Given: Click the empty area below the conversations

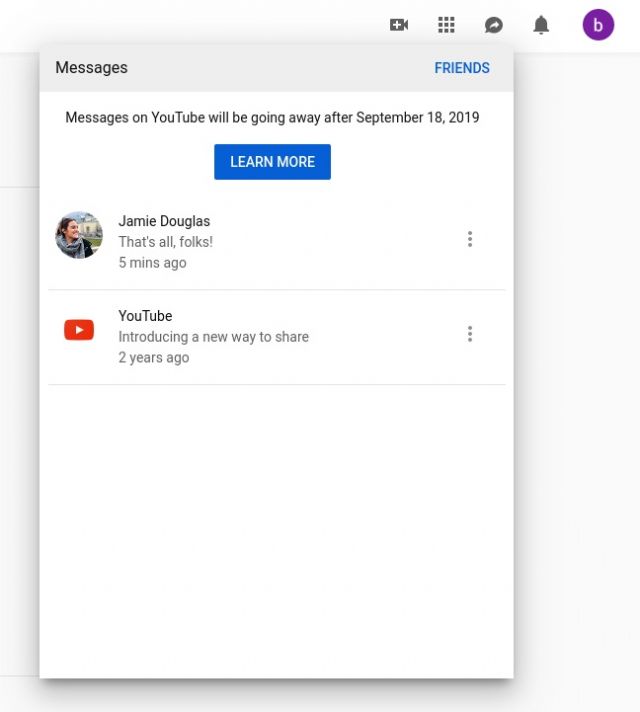Looking at the screenshot, I should [x=277, y=531].
